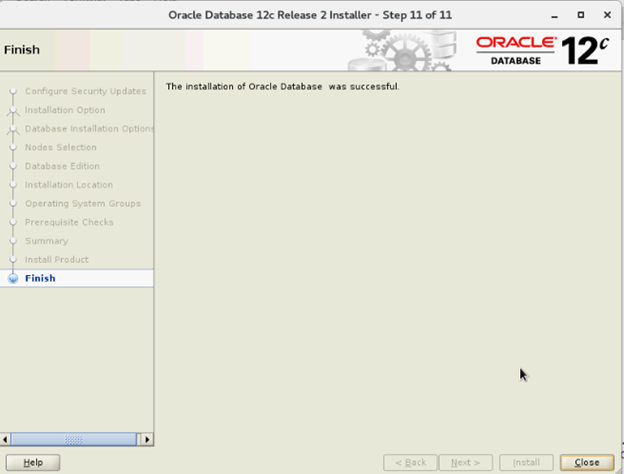This screenshot has width=624, height=474.
Task: Select the Install Product step
Action: (x=57, y=259)
